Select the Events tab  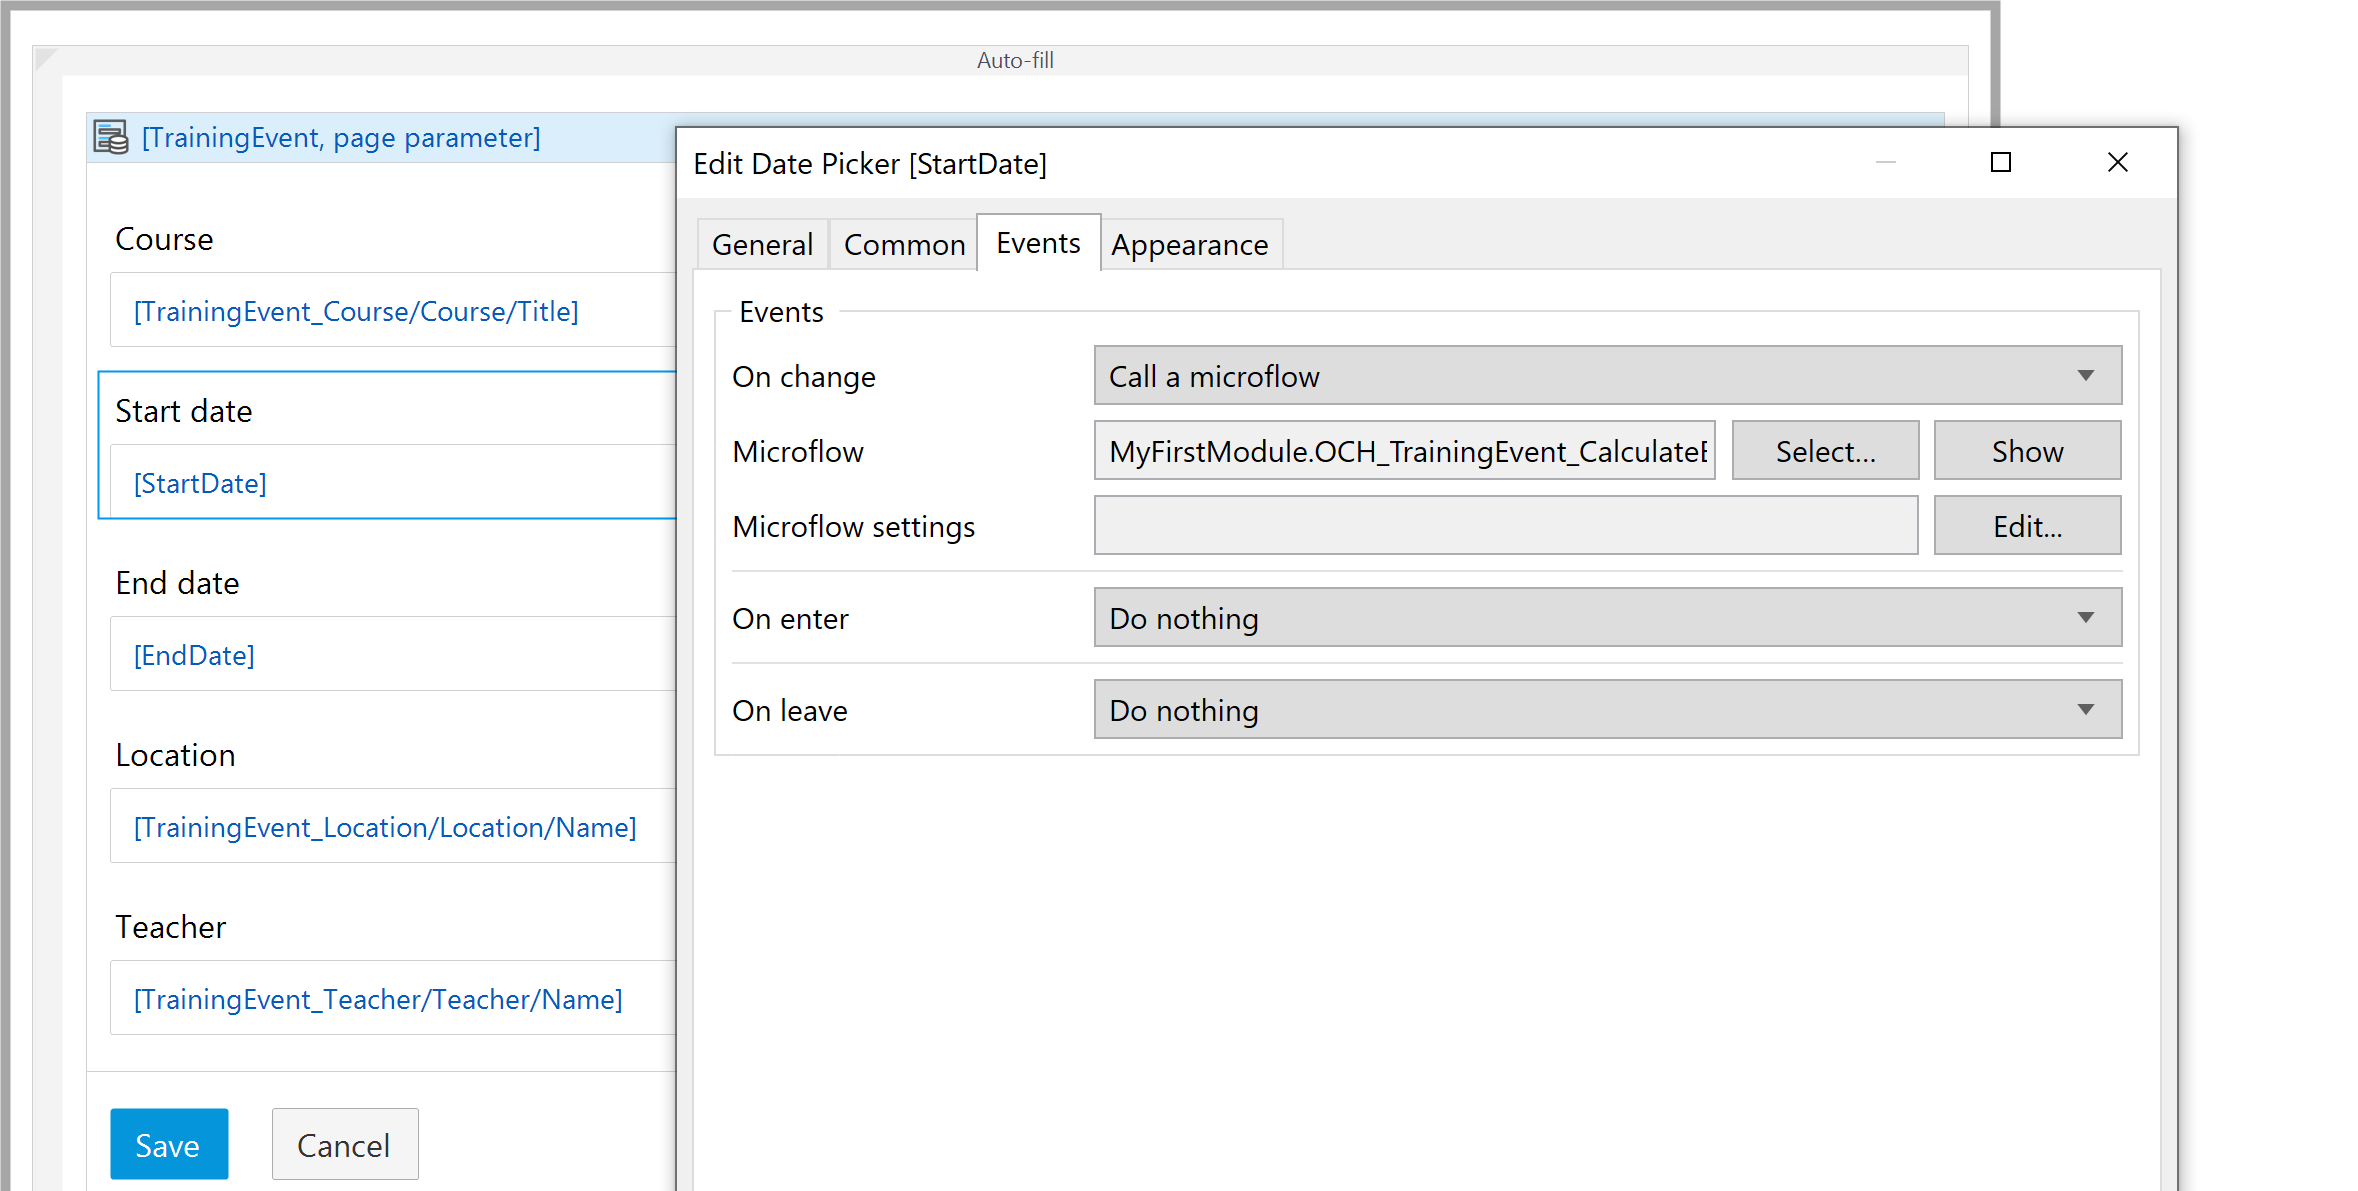[x=1038, y=243]
